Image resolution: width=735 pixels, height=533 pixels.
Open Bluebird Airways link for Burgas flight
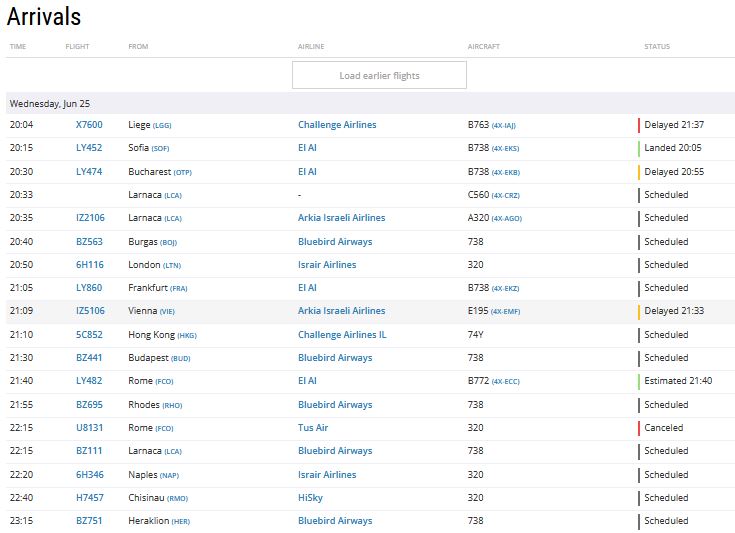tap(335, 241)
